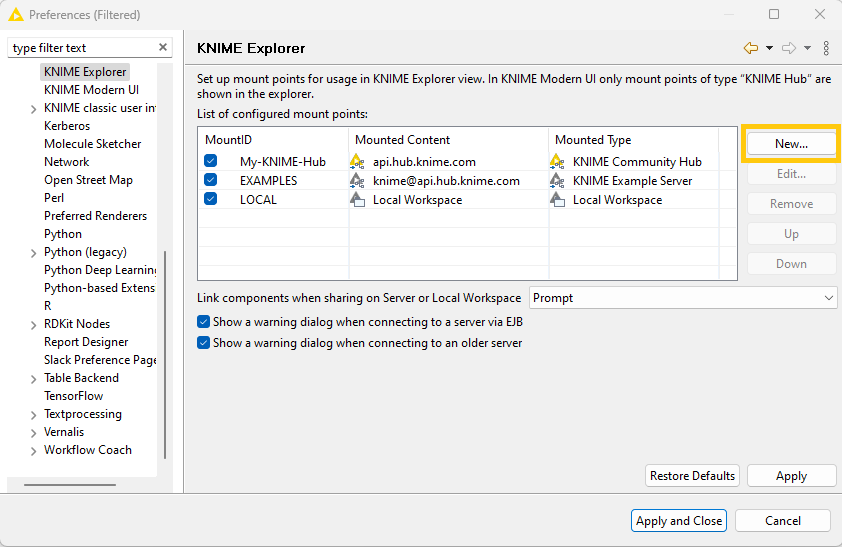Click the KNIME Community Hub type icon

[557, 162]
